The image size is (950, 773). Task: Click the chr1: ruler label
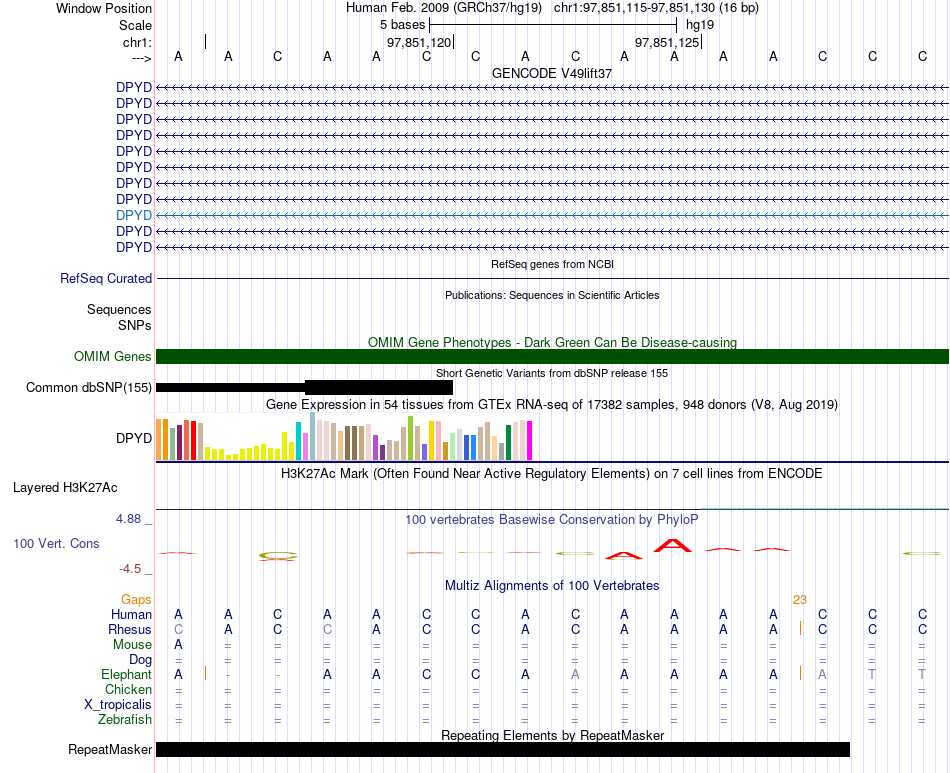tap(137, 42)
